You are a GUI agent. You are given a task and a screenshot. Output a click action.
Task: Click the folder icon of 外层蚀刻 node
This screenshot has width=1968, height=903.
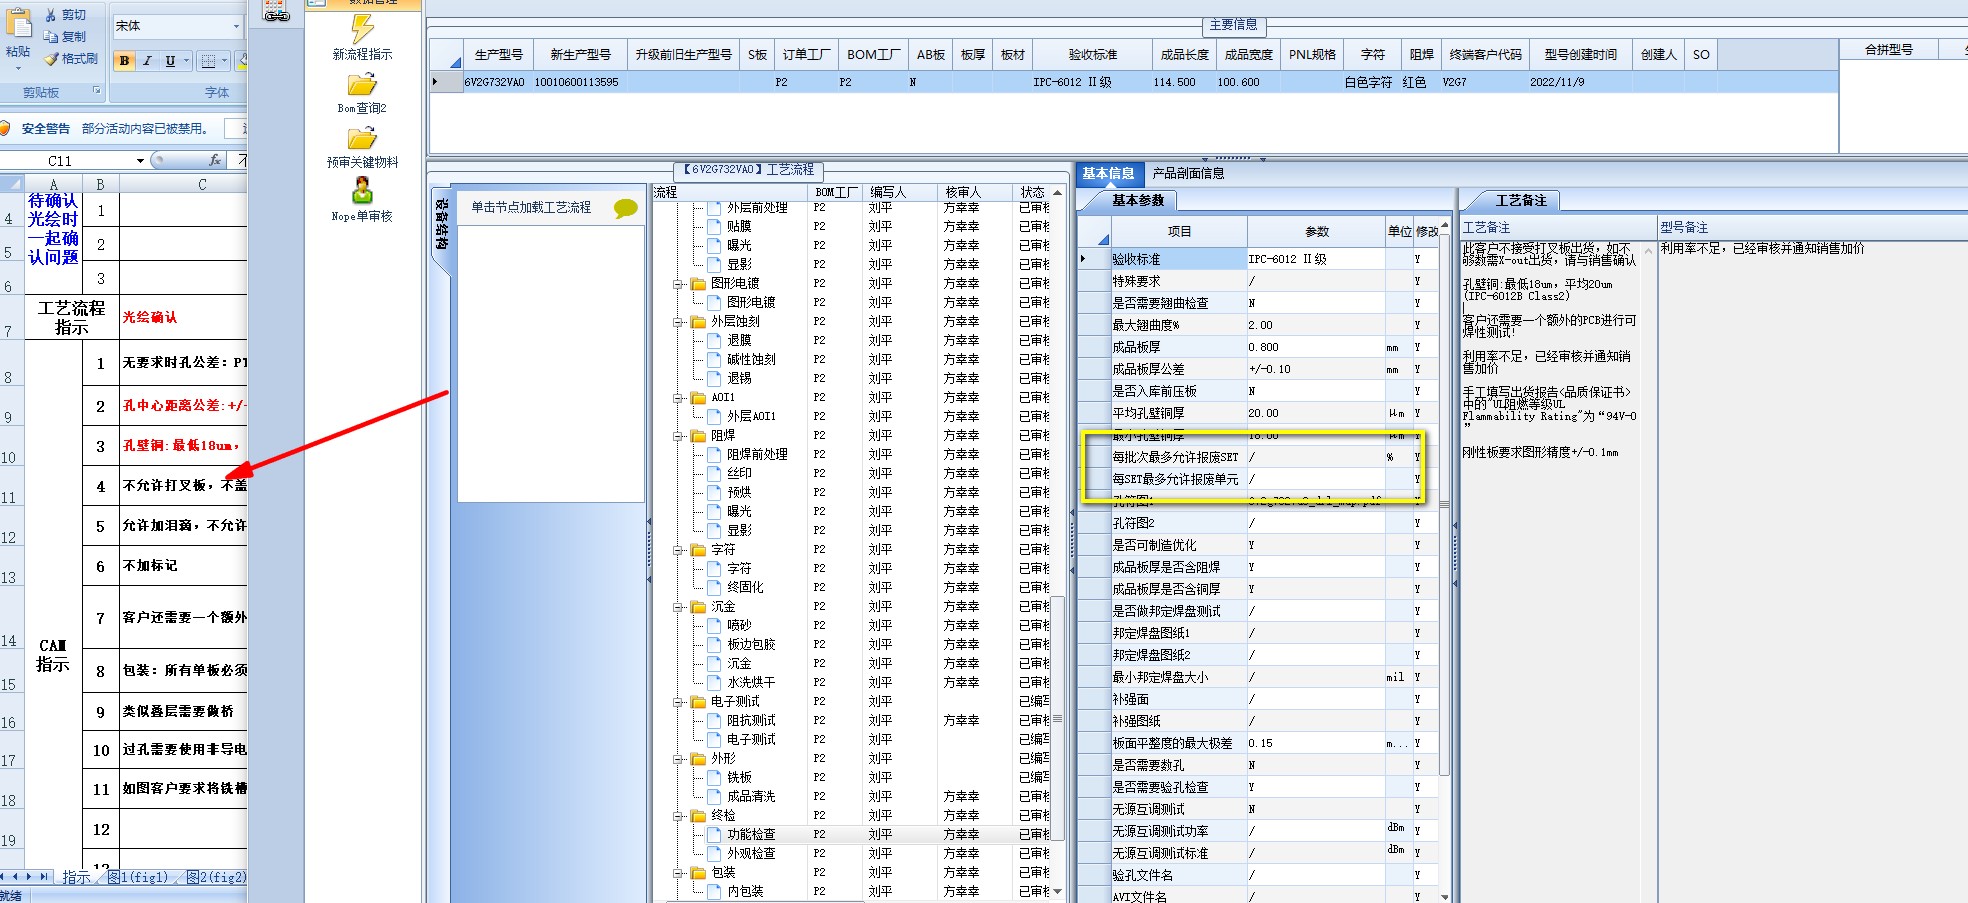coord(698,322)
